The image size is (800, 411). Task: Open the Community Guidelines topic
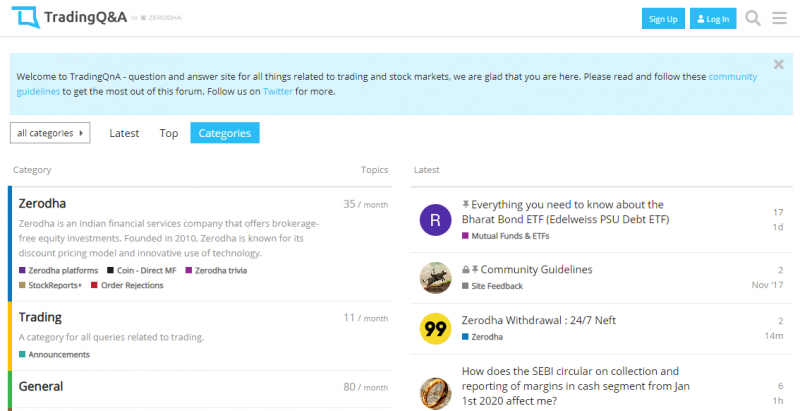click(536, 269)
